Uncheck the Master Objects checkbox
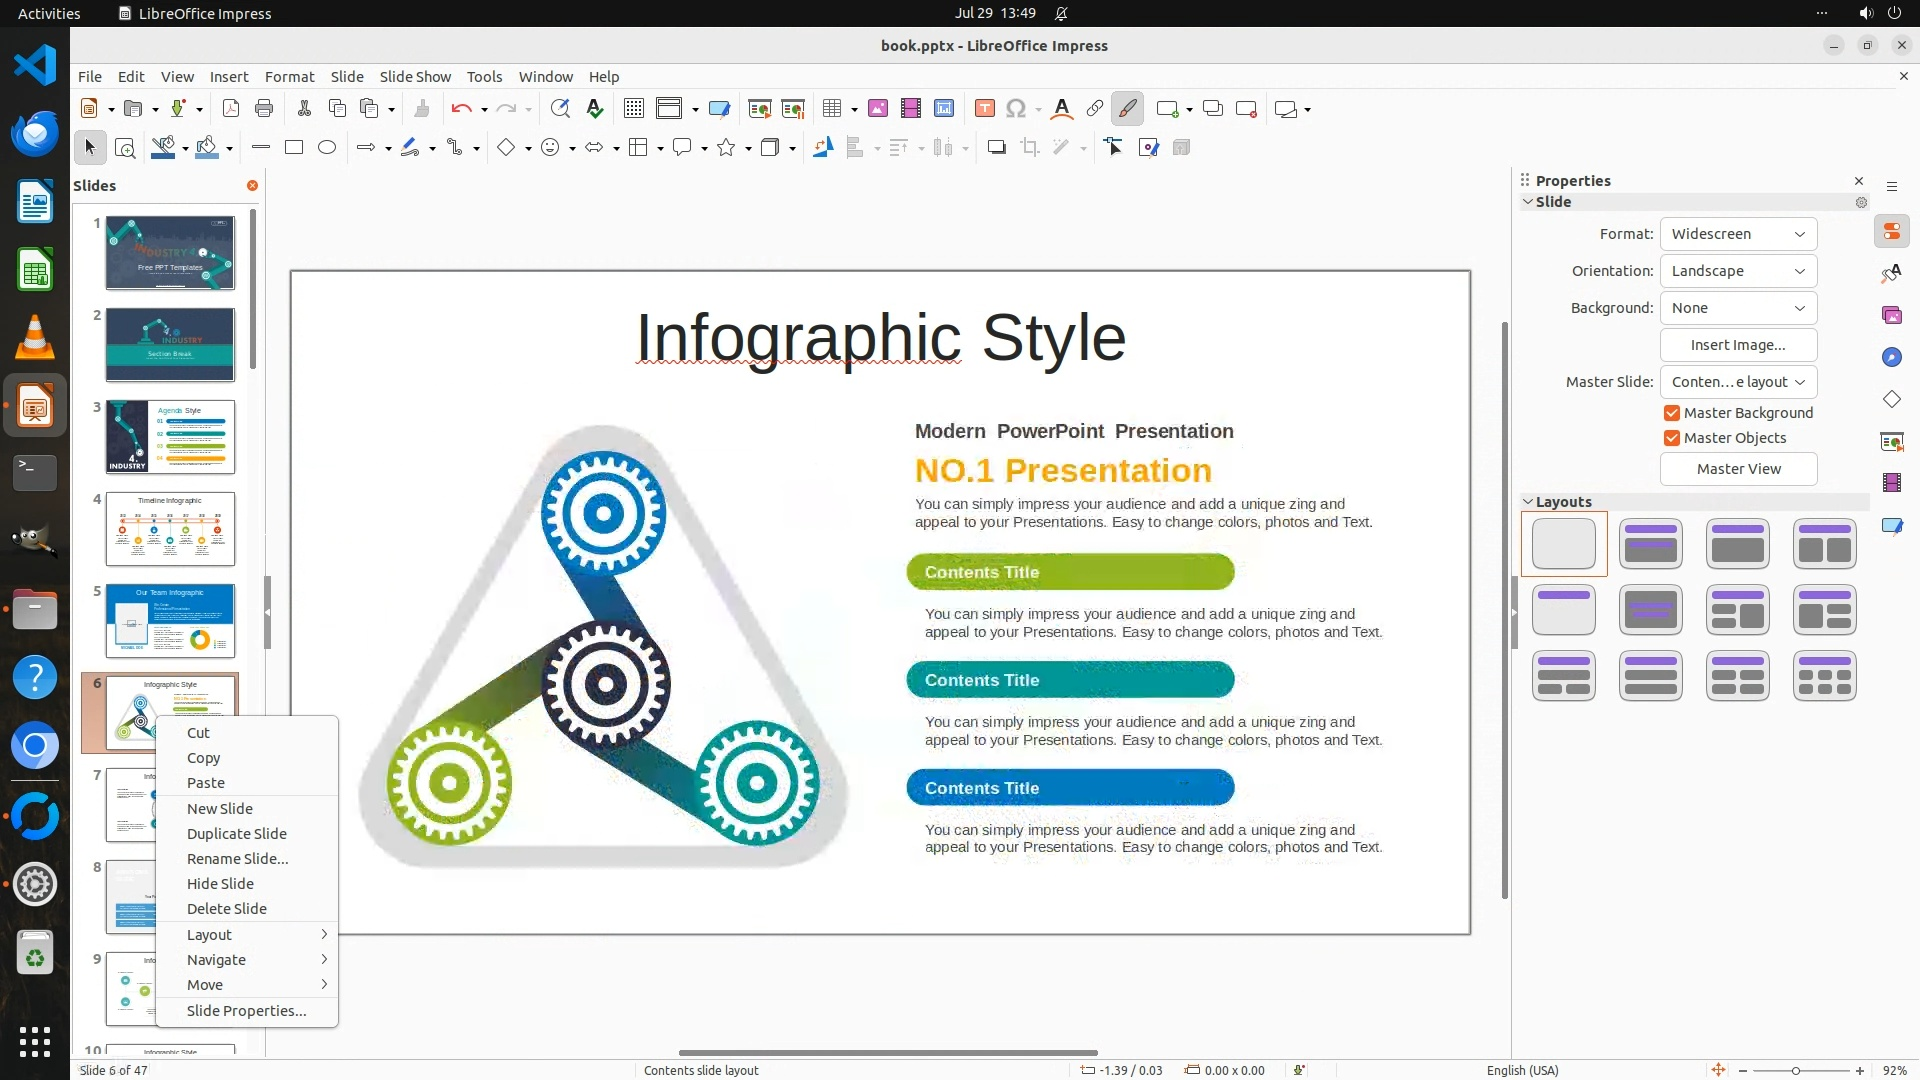 (x=1672, y=438)
